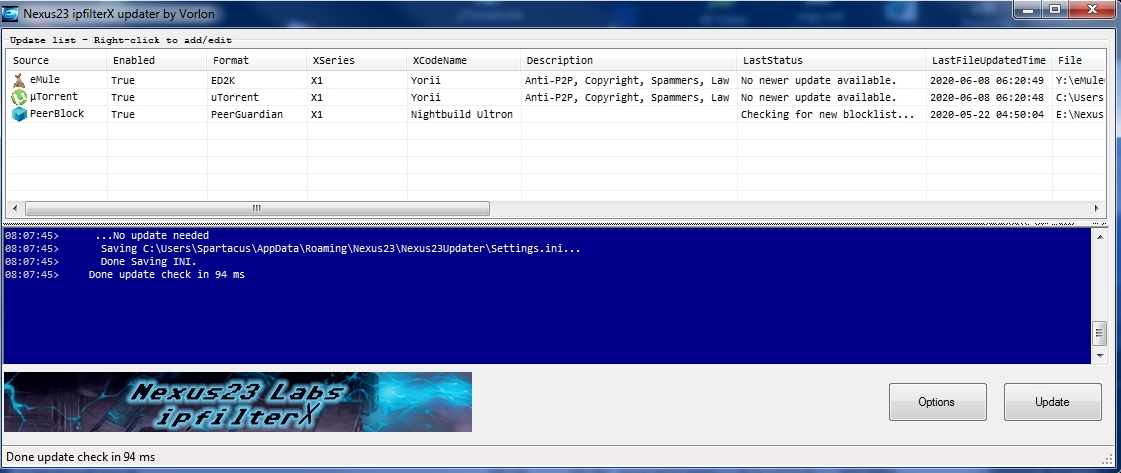Click the PeerGuardian format cell

(247, 114)
